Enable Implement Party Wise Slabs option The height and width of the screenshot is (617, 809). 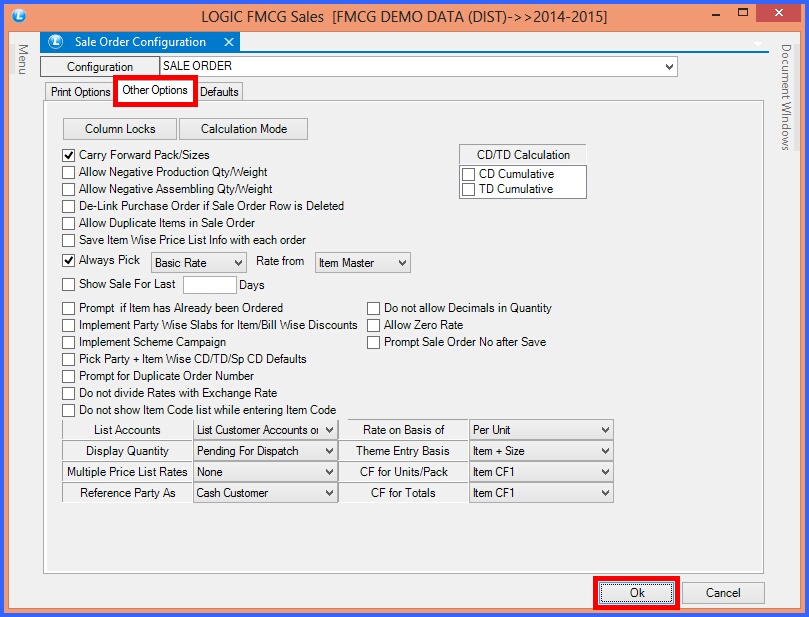coord(68,325)
